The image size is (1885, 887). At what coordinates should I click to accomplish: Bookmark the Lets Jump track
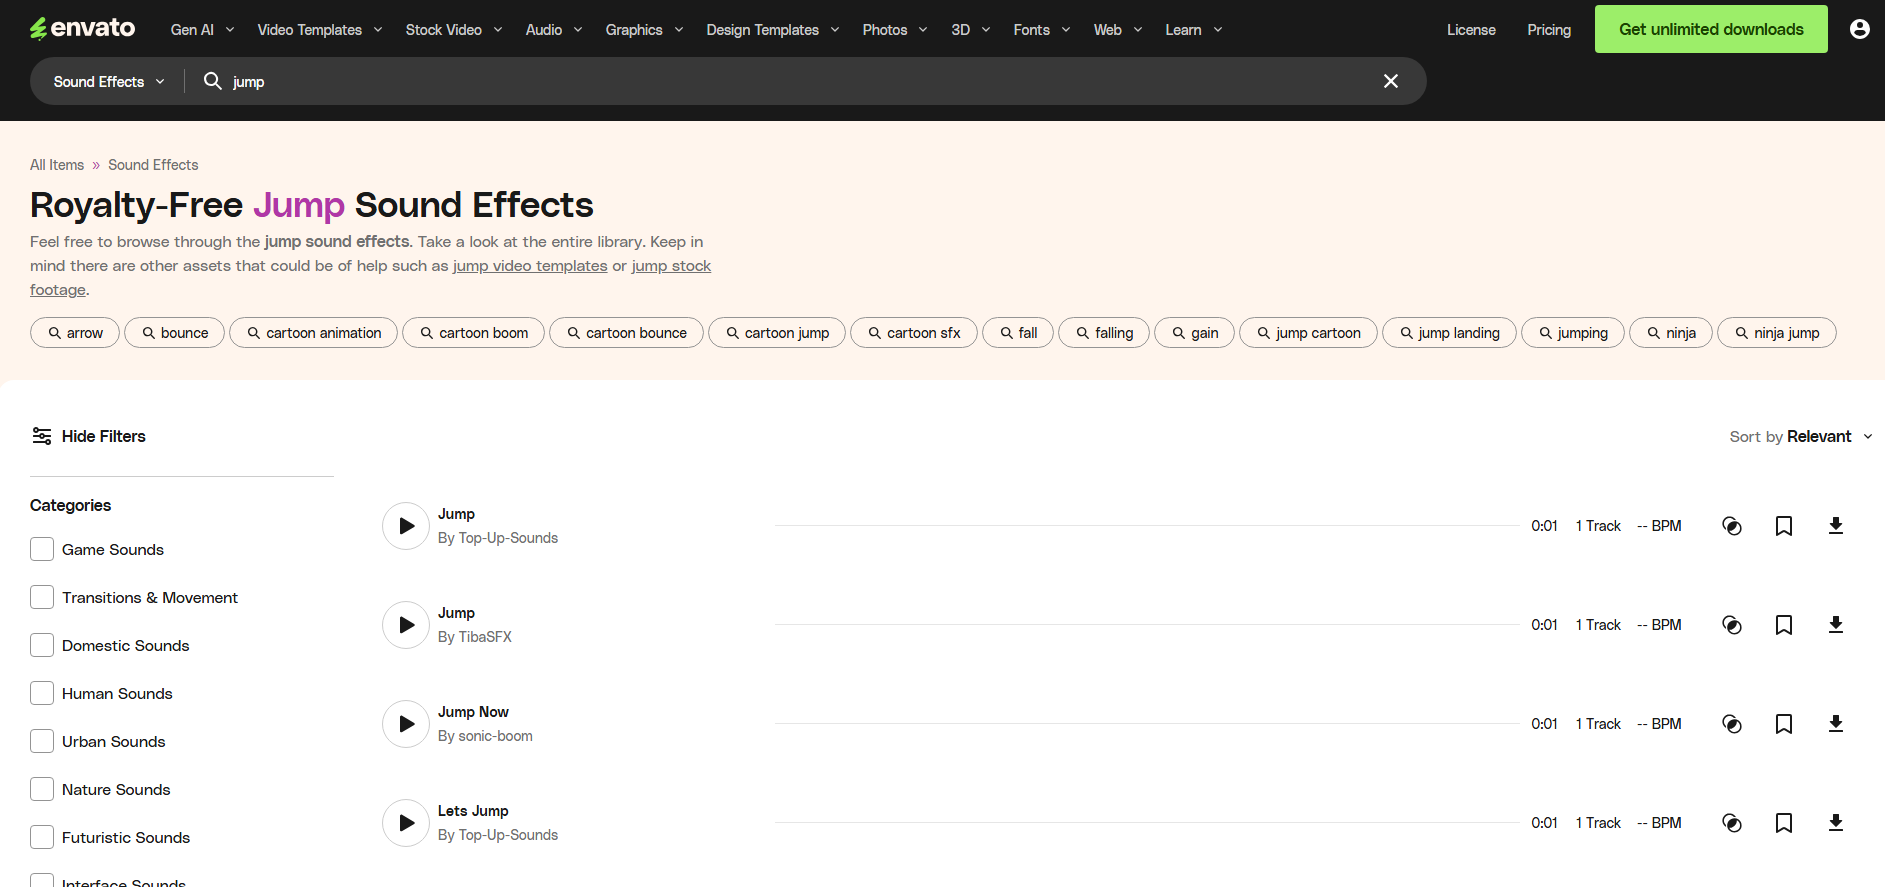[1783, 823]
